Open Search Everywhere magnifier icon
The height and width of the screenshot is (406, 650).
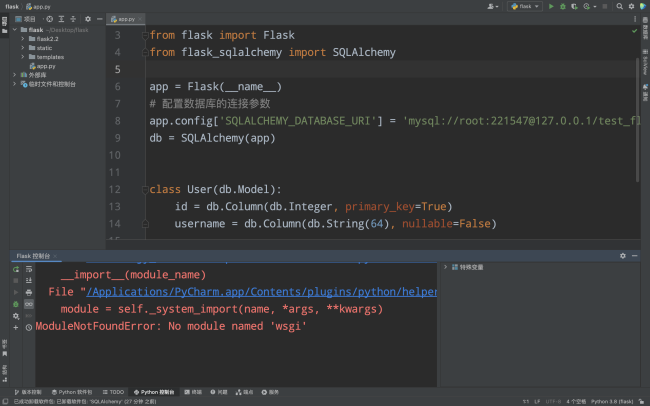619,6
